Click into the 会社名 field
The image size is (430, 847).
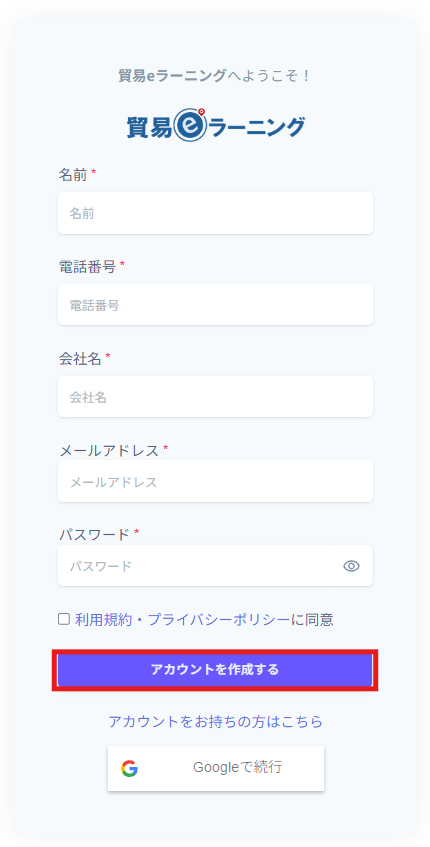tap(215, 397)
